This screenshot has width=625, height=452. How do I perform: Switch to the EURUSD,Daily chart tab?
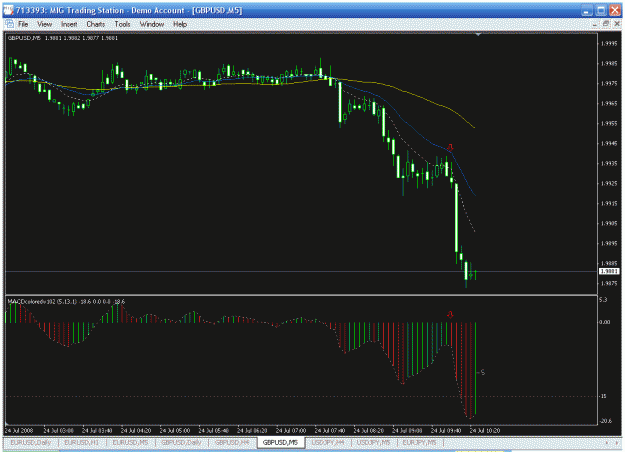31,442
